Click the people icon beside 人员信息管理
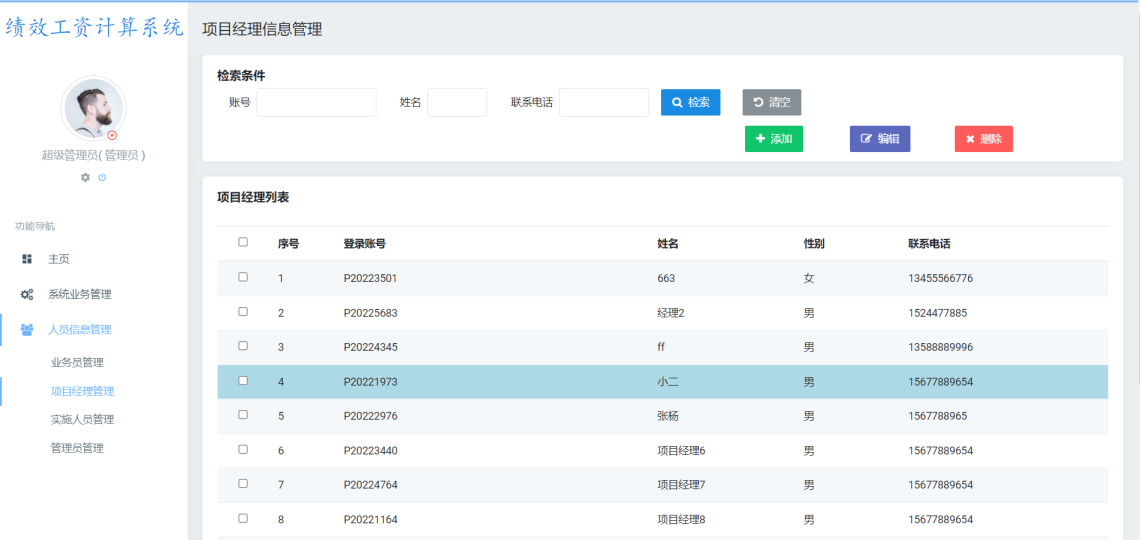This screenshot has width=1140, height=540. (x=28, y=329)
